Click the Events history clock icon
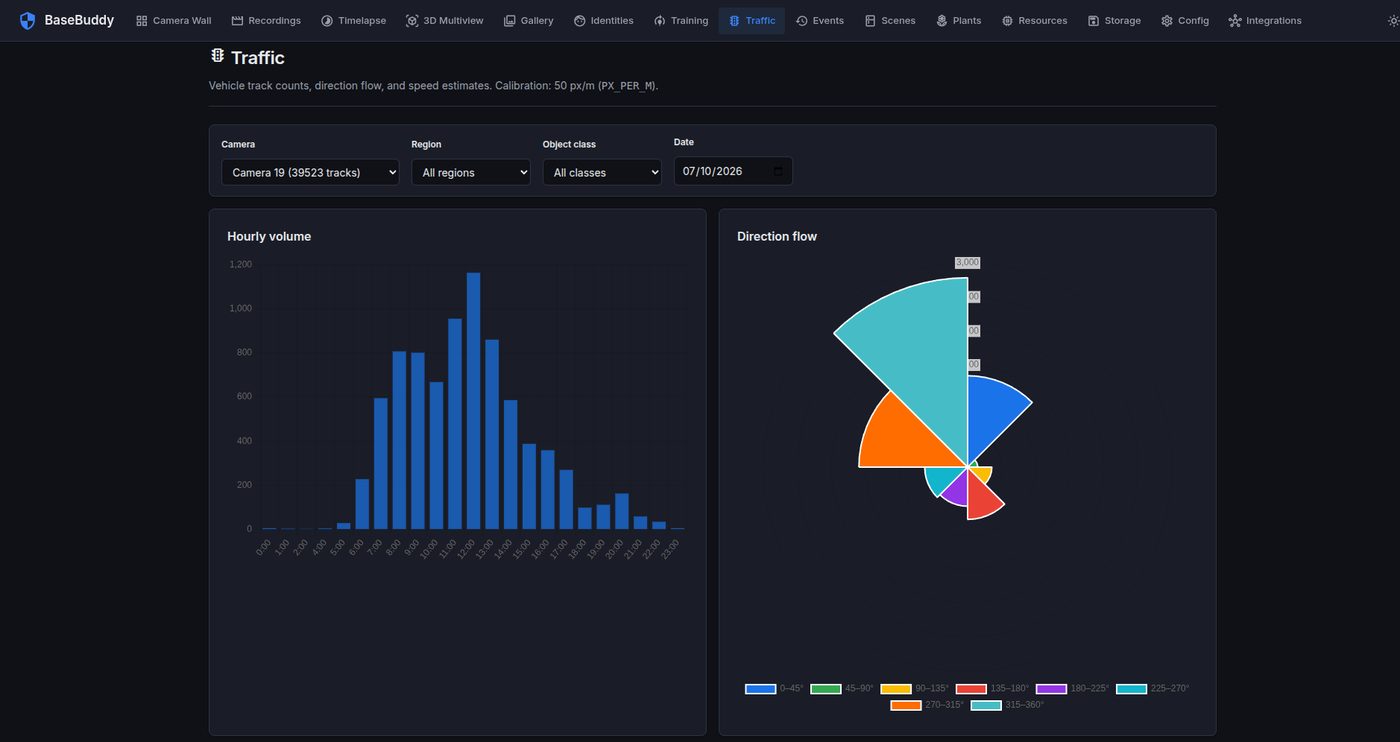Image resolution: width=1400 pixels, height=742 pixels. pyautogui.click(x=802, y=20)
